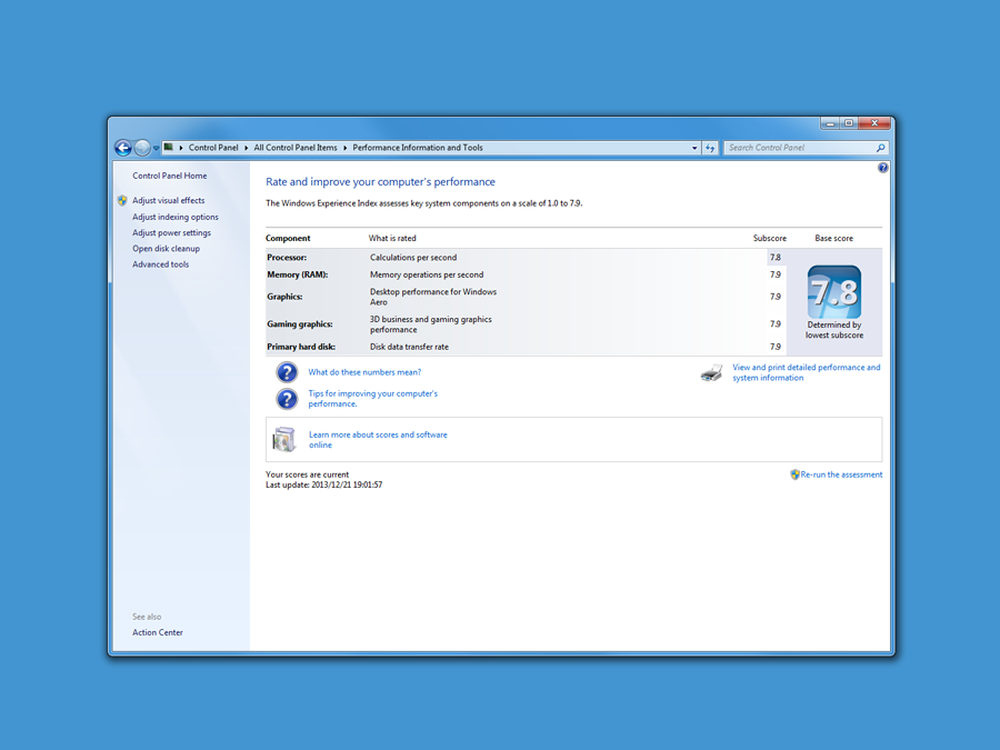This screenshot has width=1000, height=750.
Task: Click the Last update timestamp text
Action: point(324,485)
